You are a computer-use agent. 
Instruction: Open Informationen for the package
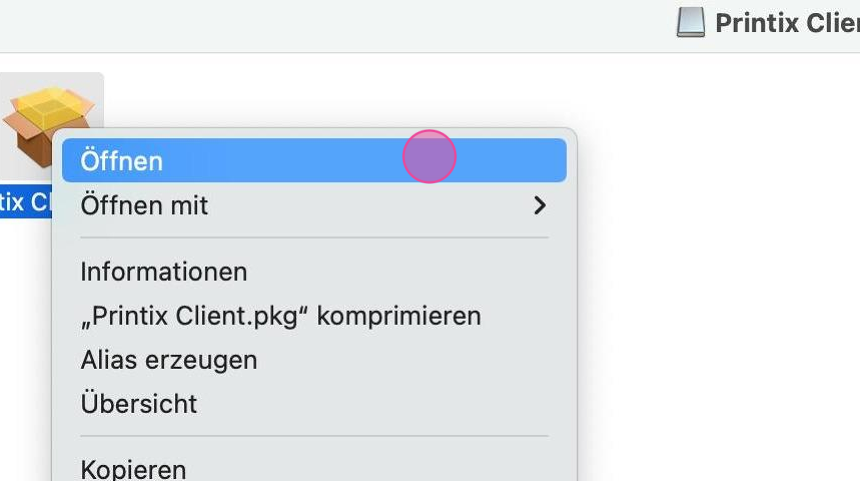[164, 272]
